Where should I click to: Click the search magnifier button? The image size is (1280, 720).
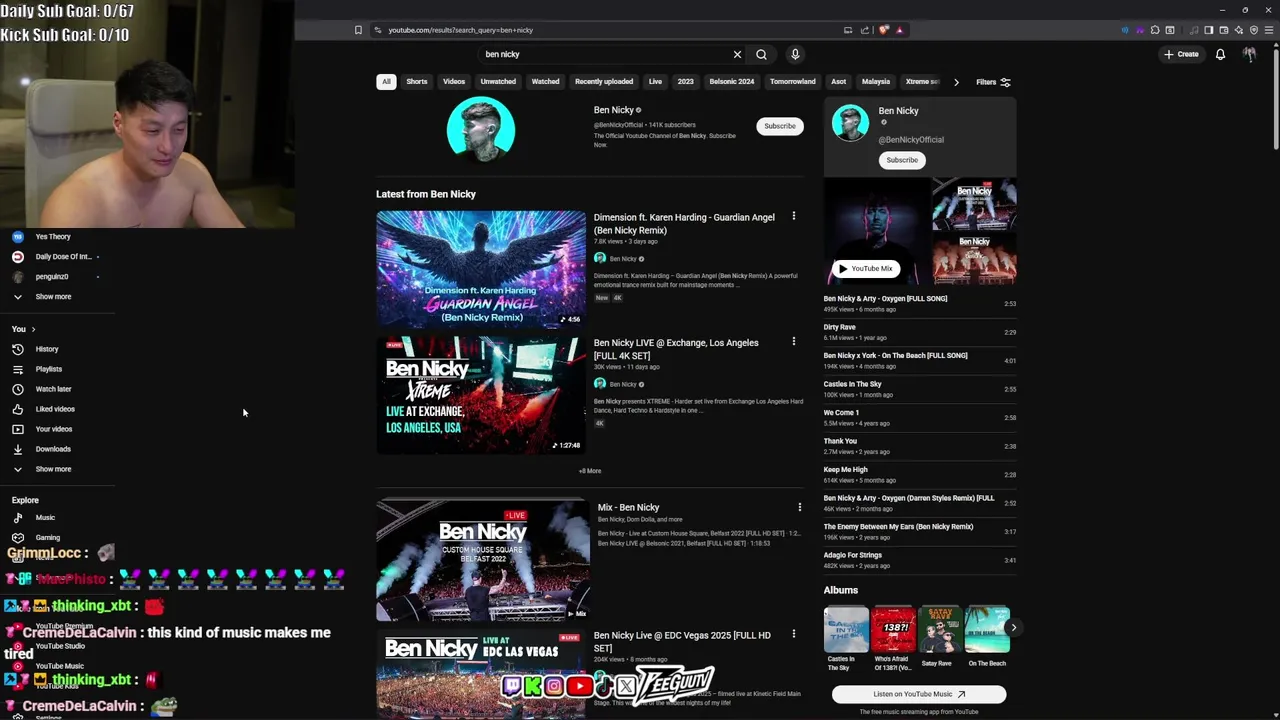click(761, 55)
